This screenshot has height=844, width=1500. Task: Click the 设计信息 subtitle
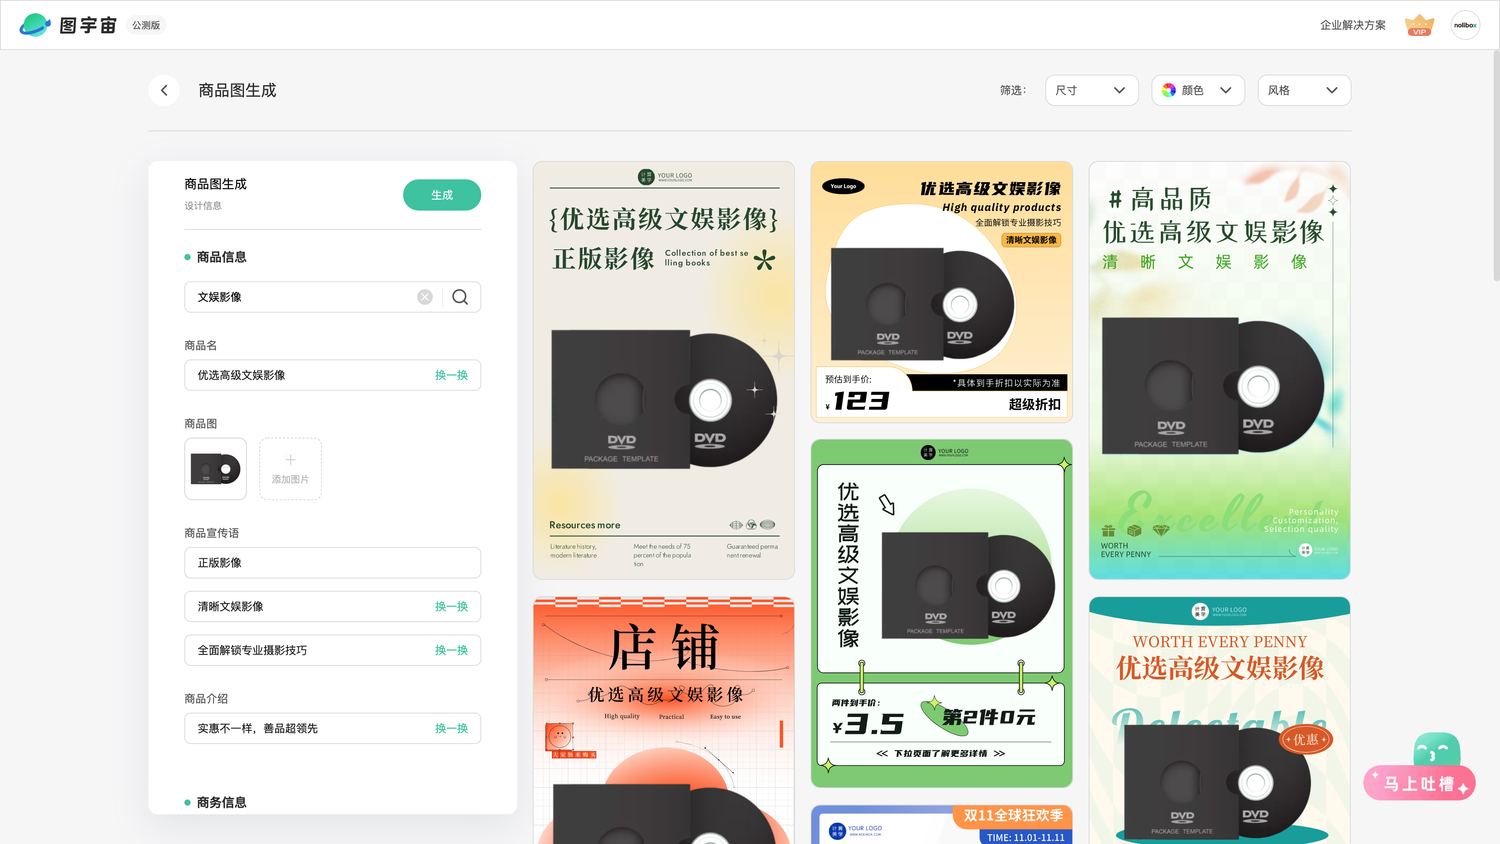pyautogui.click(x=203, y=206)
